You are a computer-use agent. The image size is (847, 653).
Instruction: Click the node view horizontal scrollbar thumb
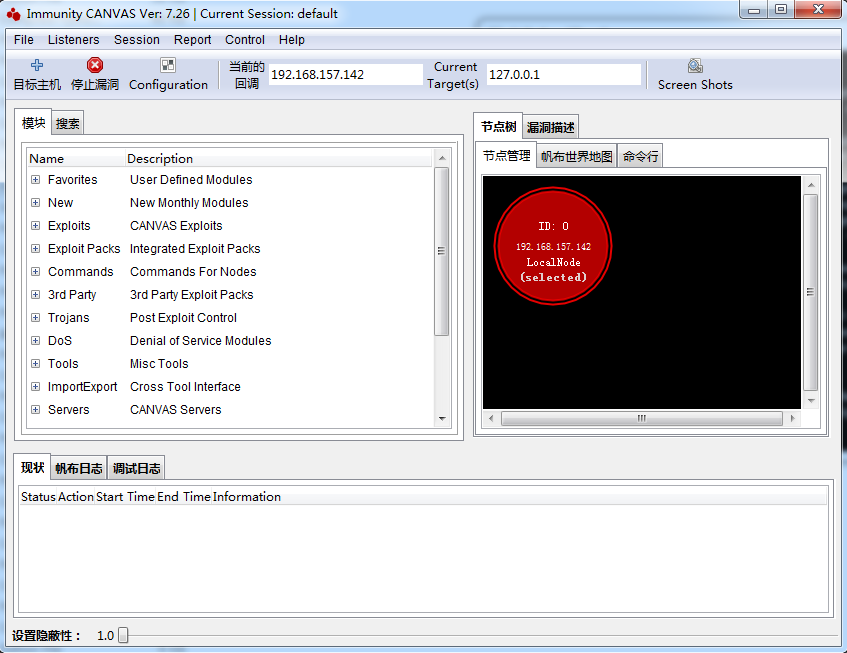(x=641, y=418)
